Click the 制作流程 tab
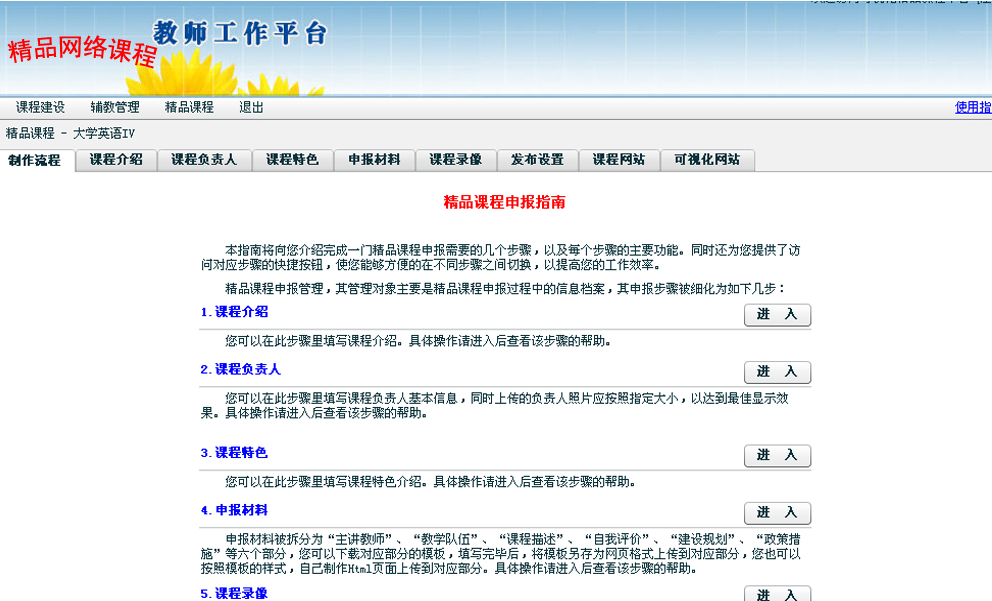This screenshot has height=601, width=992. click(x=35, y=160)
